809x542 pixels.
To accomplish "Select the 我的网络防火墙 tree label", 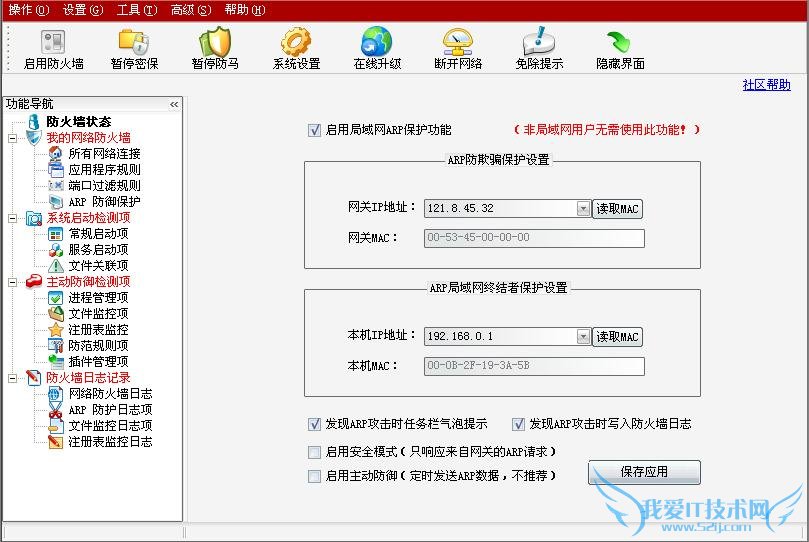I will (x=88, y=138).
